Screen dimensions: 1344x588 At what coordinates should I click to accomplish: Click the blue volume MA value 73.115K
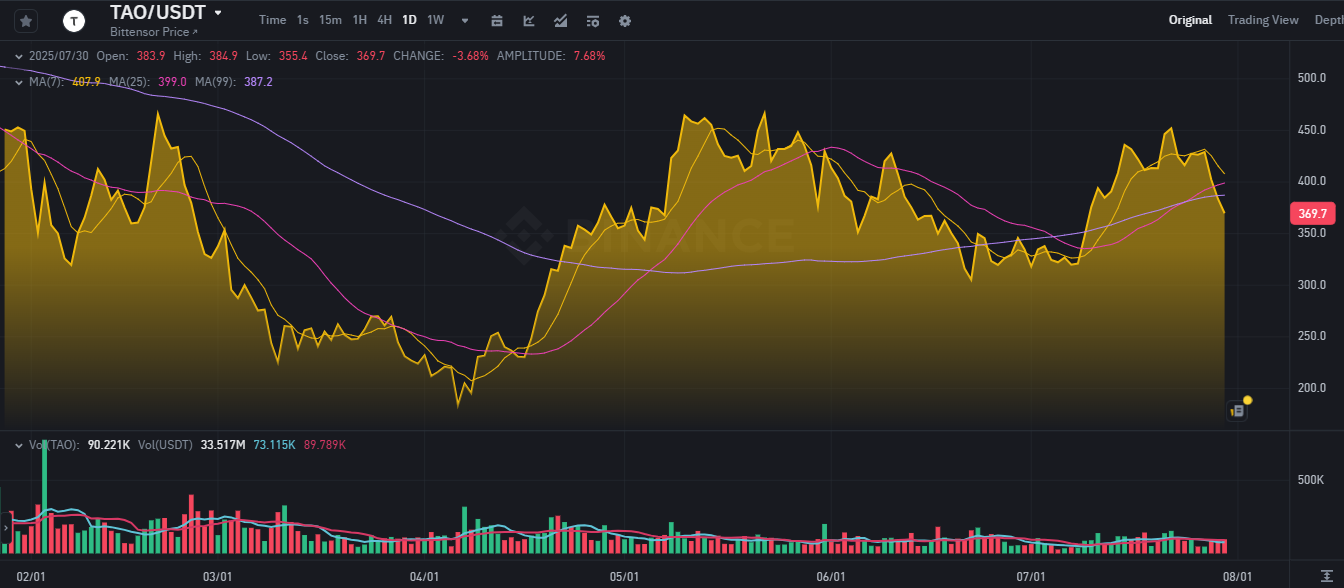click(x=275, y=444)
